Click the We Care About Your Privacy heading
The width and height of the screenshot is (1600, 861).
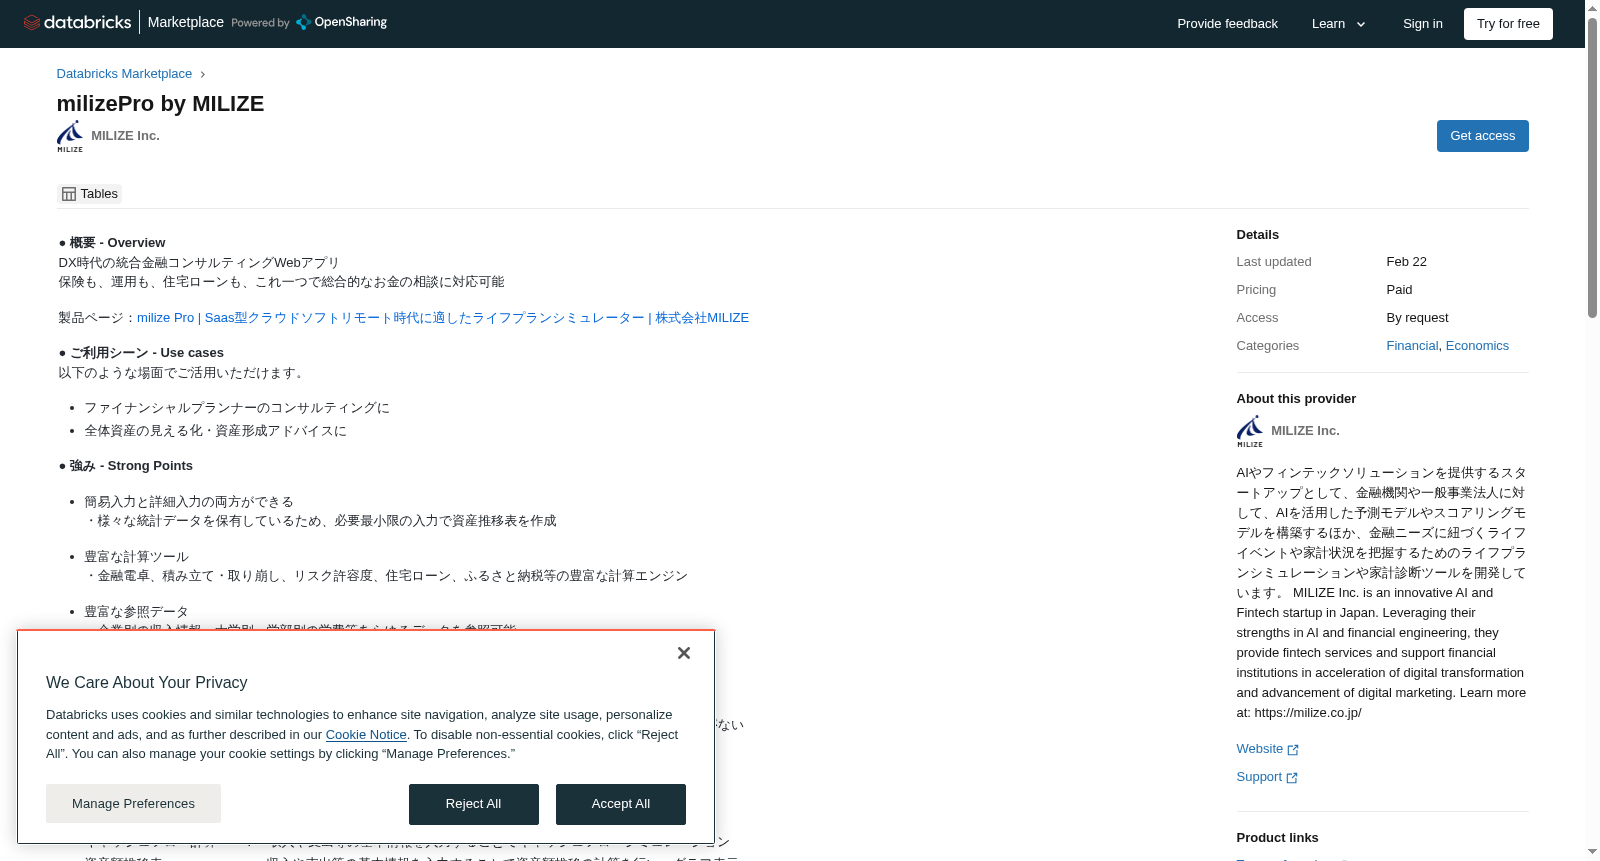coord(146,683)
